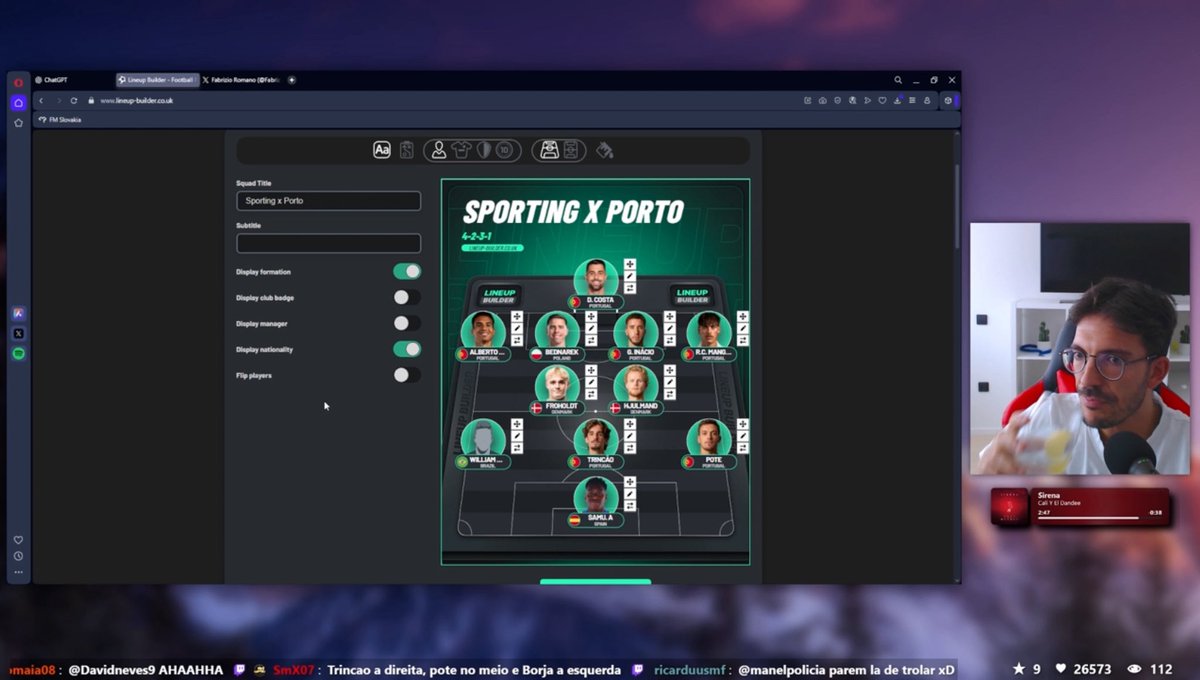Click the swap icon beside Hjulmand
Viewport: 1200px width, 680px height.
pyautogui.click(x=669, y=394)
